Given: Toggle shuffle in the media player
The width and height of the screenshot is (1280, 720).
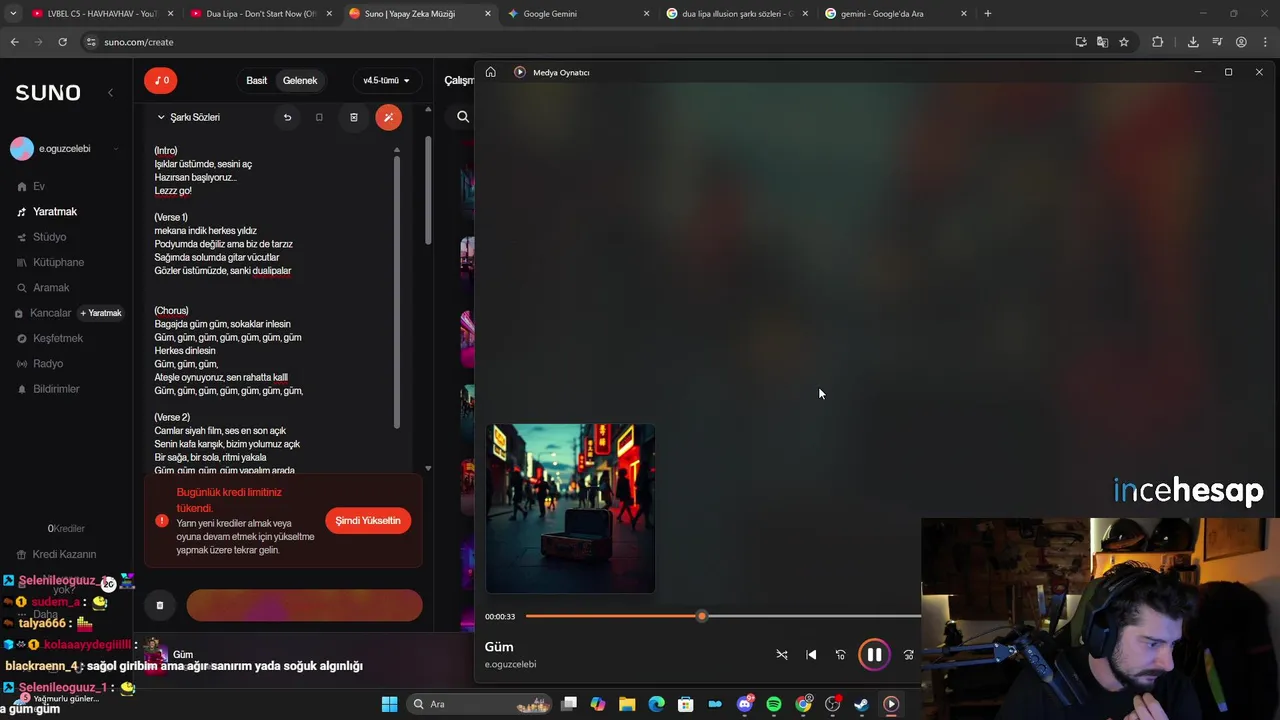Looking at the screenshot, I should (782, 655).
